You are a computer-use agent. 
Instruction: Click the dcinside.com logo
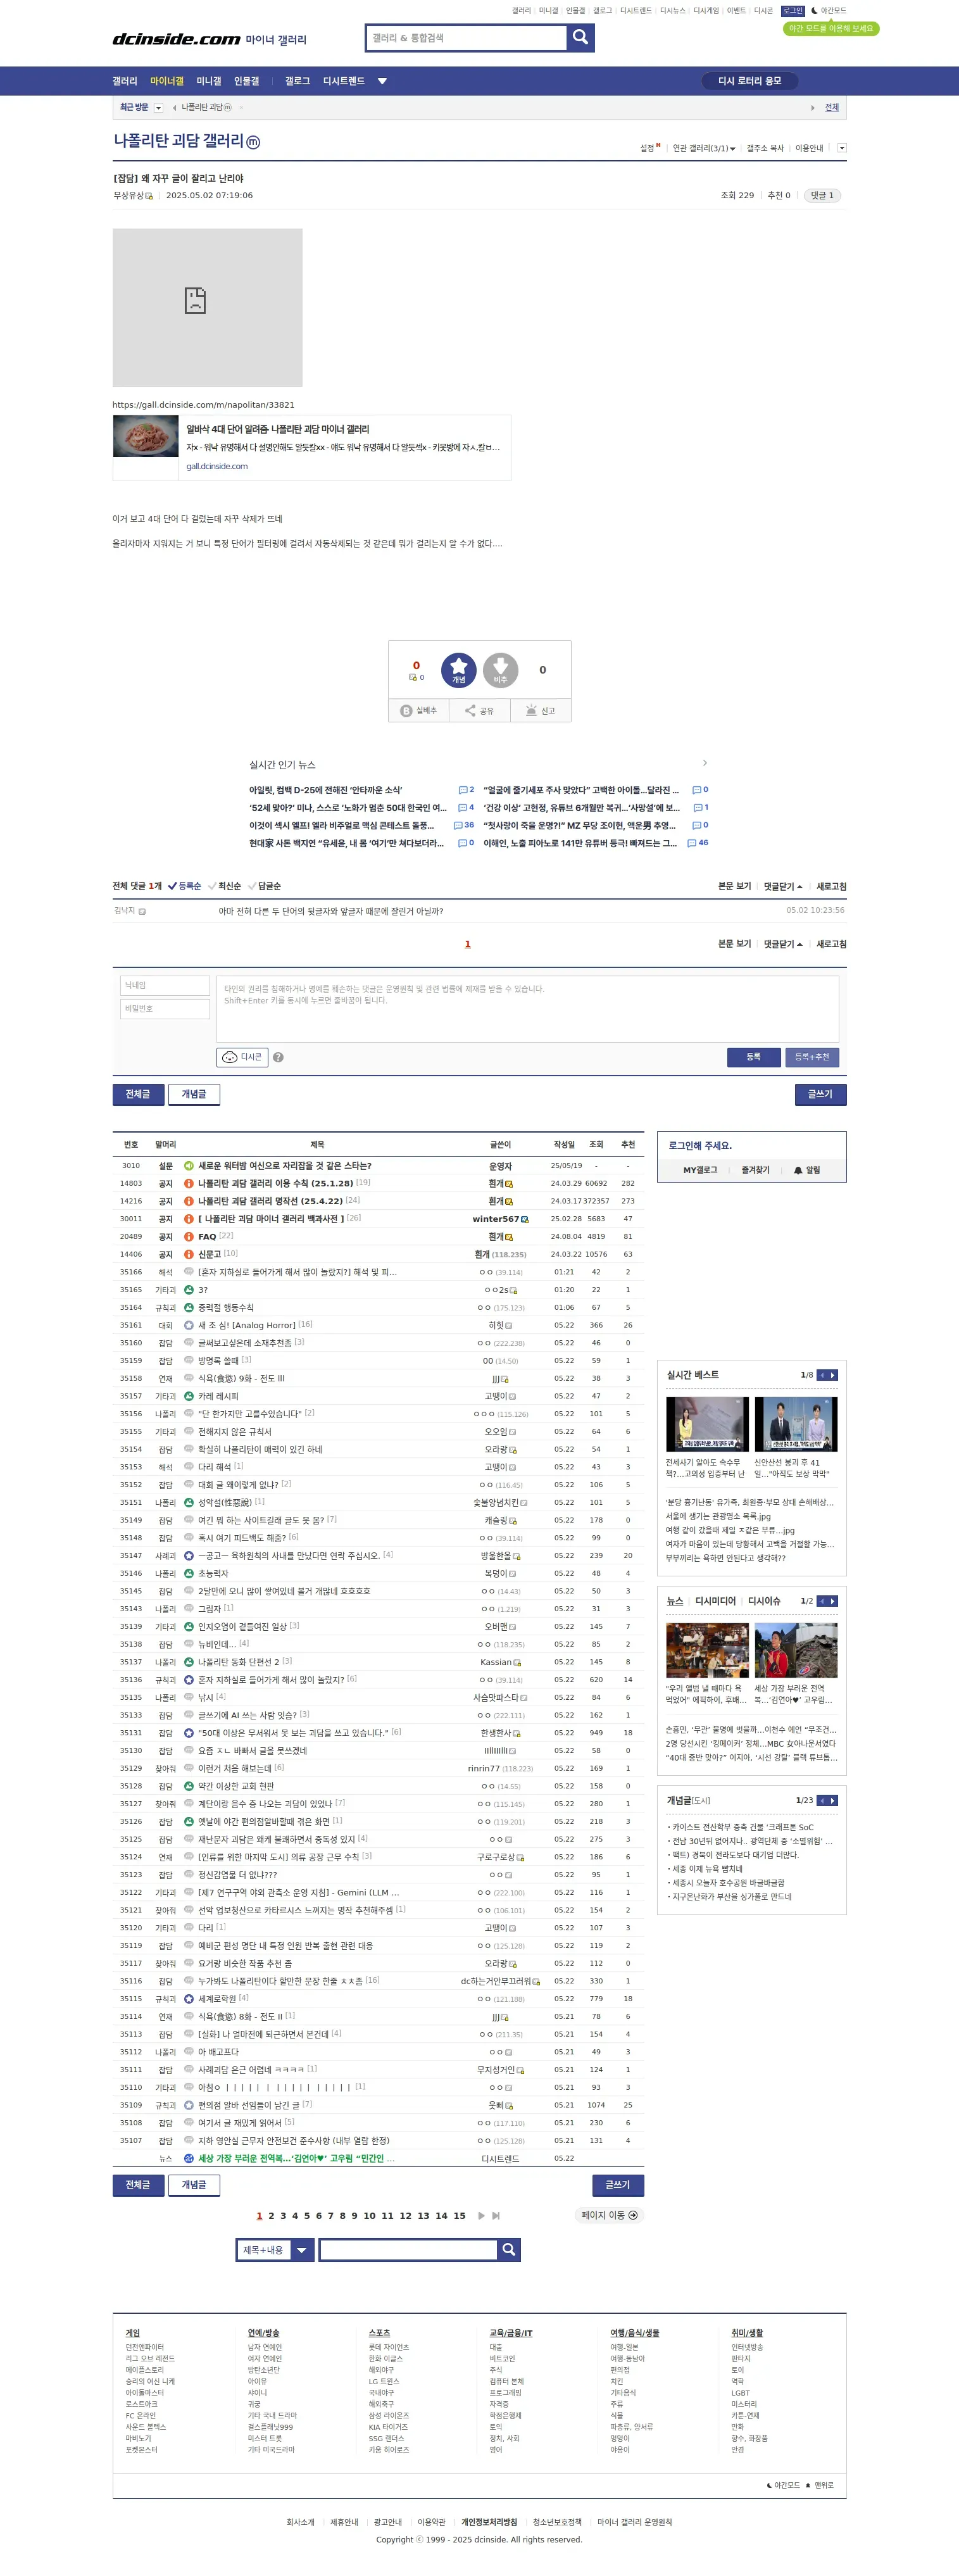pyautogui.click(x=176, y=39)
